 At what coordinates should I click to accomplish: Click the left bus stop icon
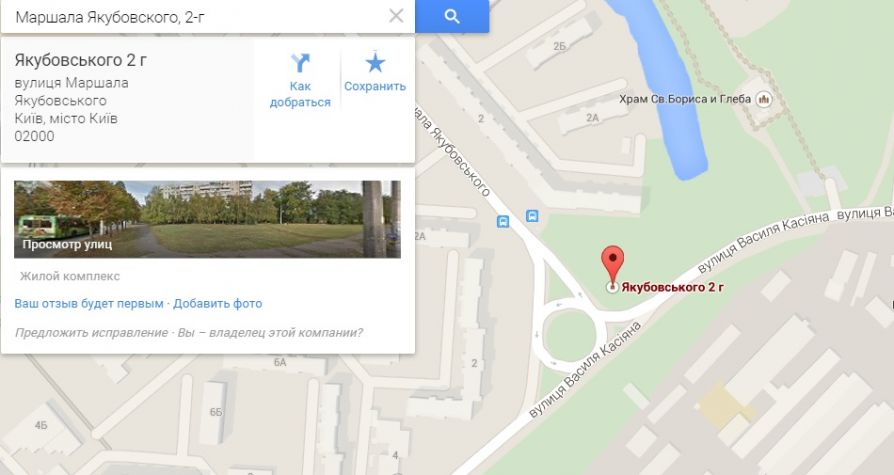[x=503, y=222]
